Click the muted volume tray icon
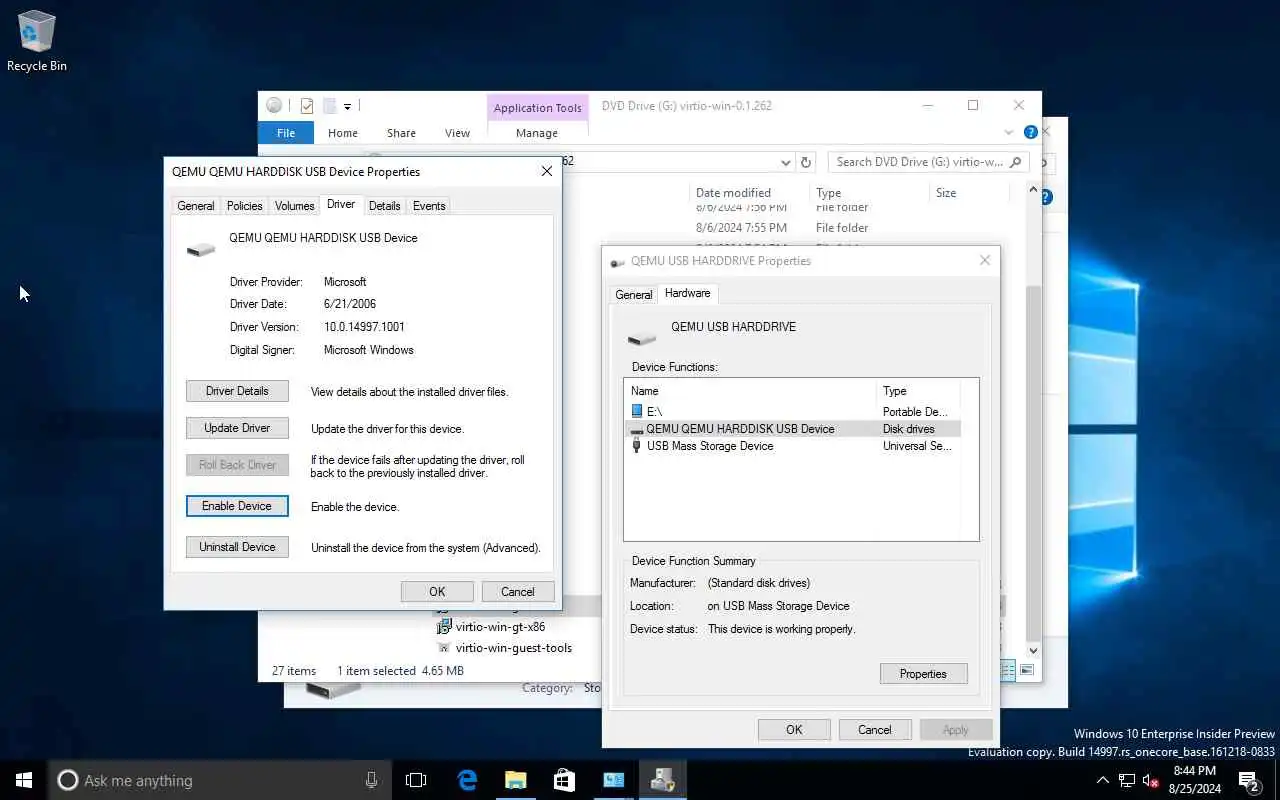Screen dimensions: 1280x800 pos(1150,780)
